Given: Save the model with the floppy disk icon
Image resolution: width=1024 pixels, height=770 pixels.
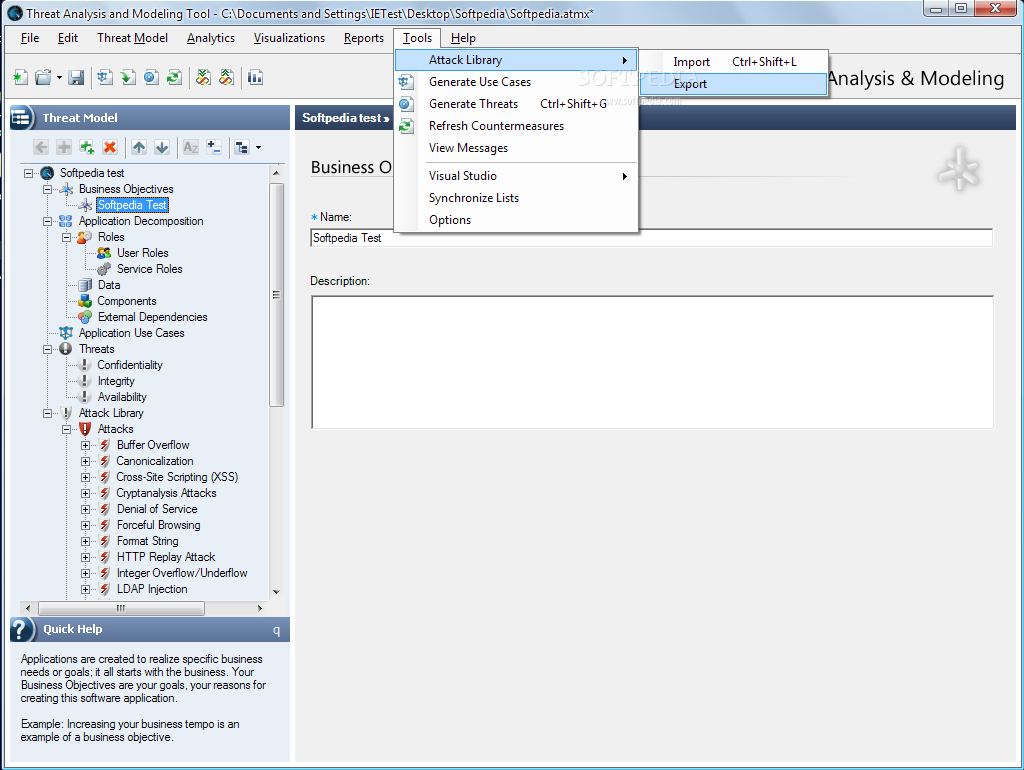Looking at the screenshot, I should (x=76, y=78).
